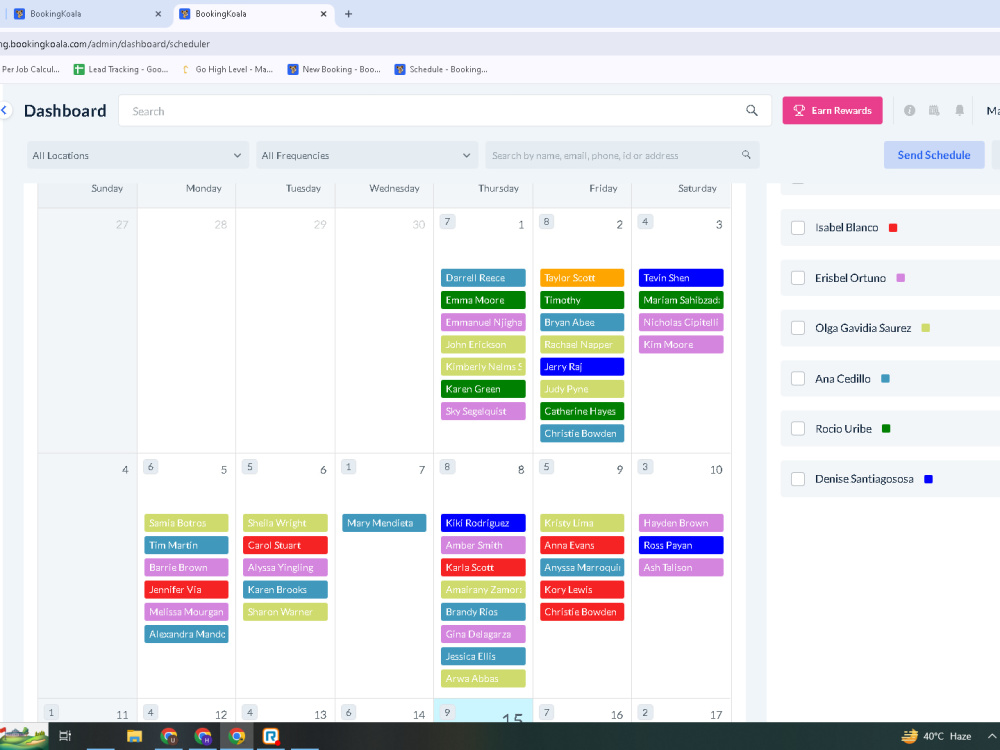The height and width of the screenshot is (750, 1000).
Task: Click the active Chrome taskbar icon
Action: 237,736
